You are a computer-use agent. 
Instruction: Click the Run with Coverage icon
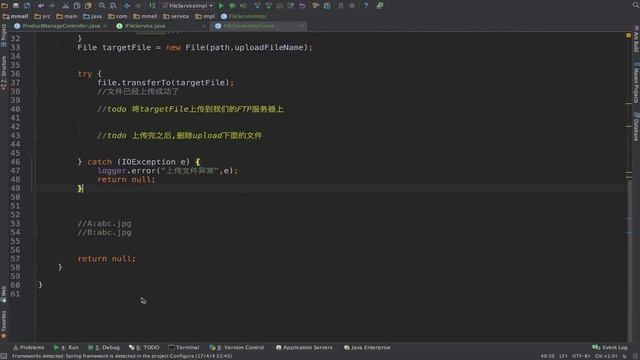pos(243,6)
